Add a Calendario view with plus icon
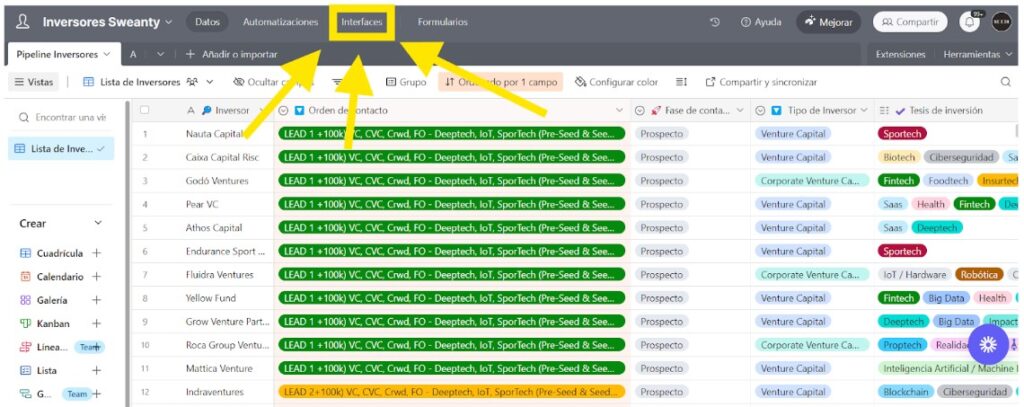Image resolution: width=1024 pixels, height=407 pixels. 97,277
